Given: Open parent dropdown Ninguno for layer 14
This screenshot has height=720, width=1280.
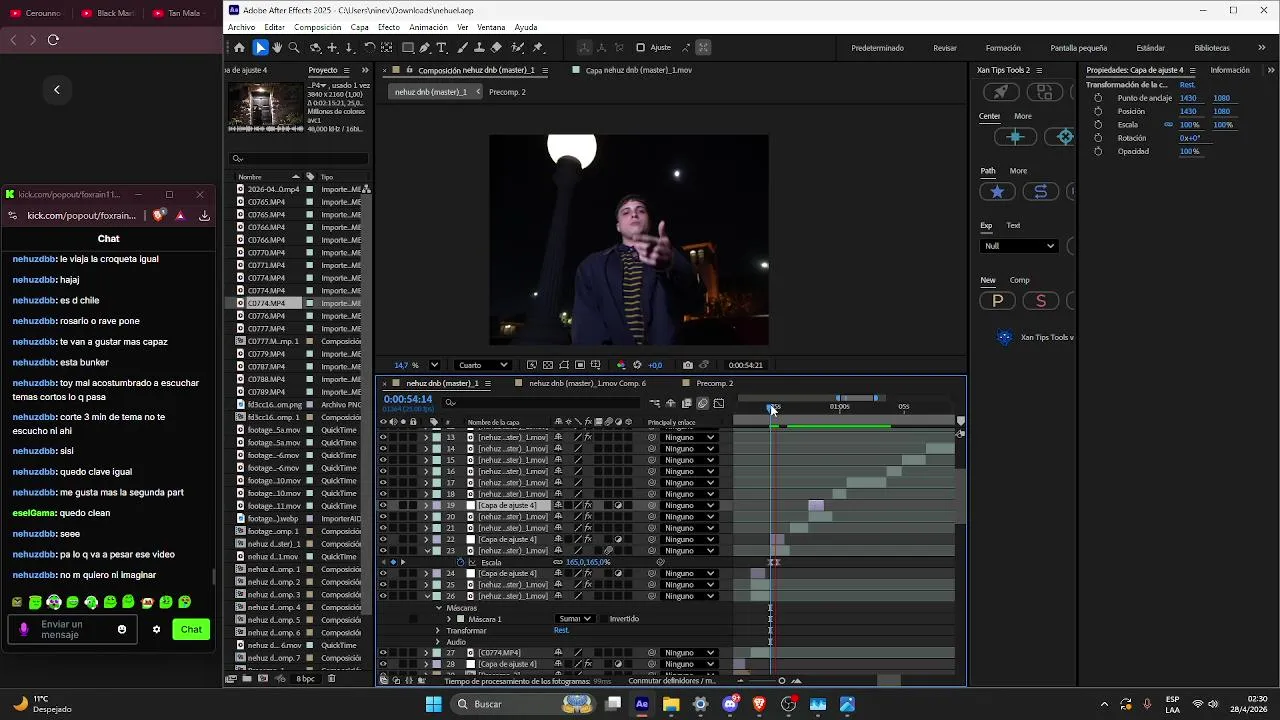Looking at the screenshot, I should pyautogui.click(x=690, y=449).
